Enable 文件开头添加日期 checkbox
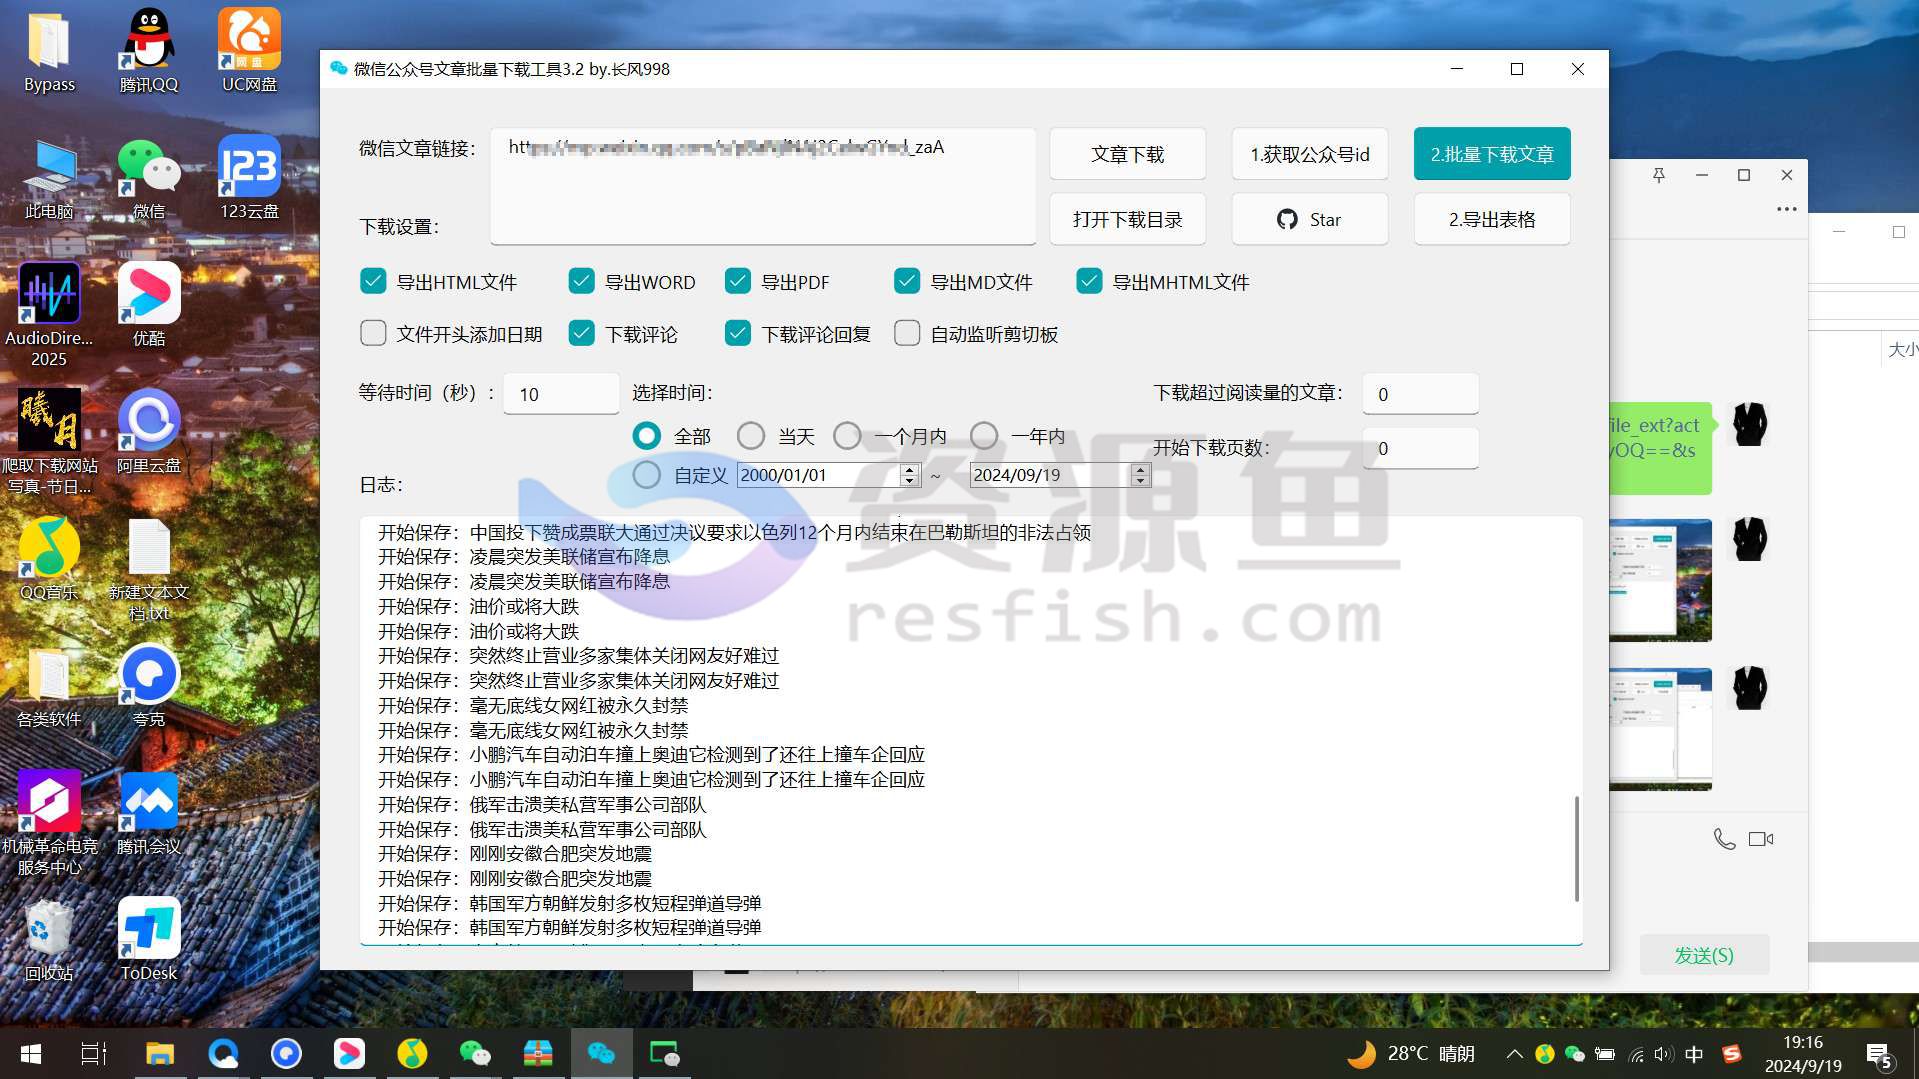The image size is (1919, 1079). point(373,334)
